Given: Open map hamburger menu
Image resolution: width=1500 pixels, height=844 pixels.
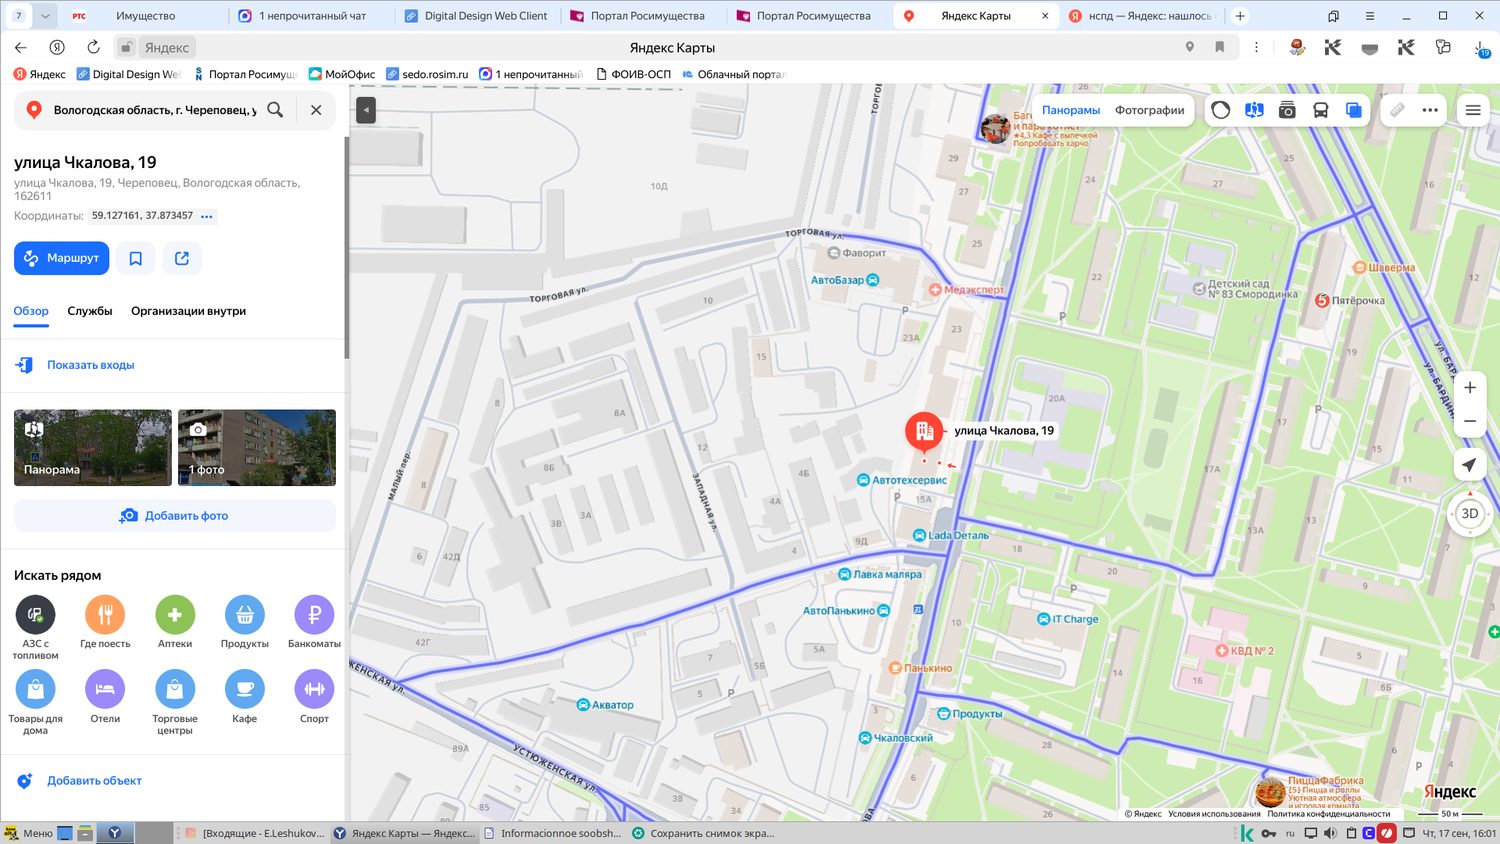Looking at the screenshot, I should tap(1473, 110).
